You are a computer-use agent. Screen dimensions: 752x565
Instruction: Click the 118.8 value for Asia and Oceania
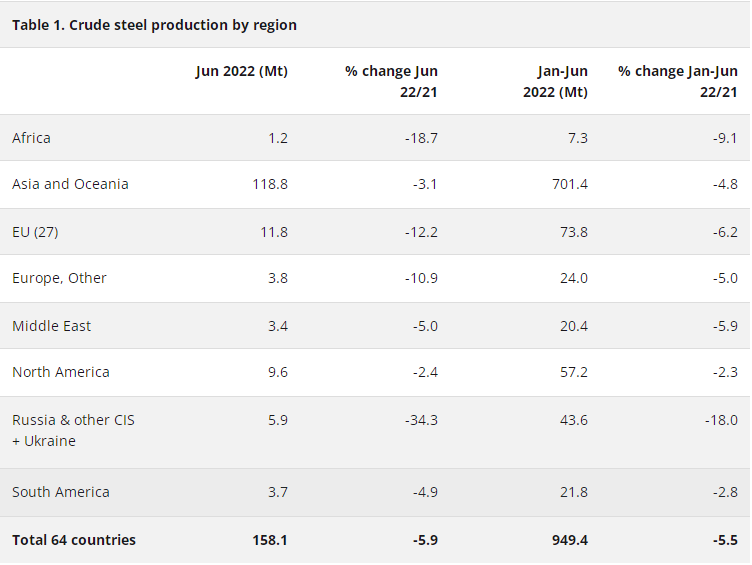(x=270, y=184)
